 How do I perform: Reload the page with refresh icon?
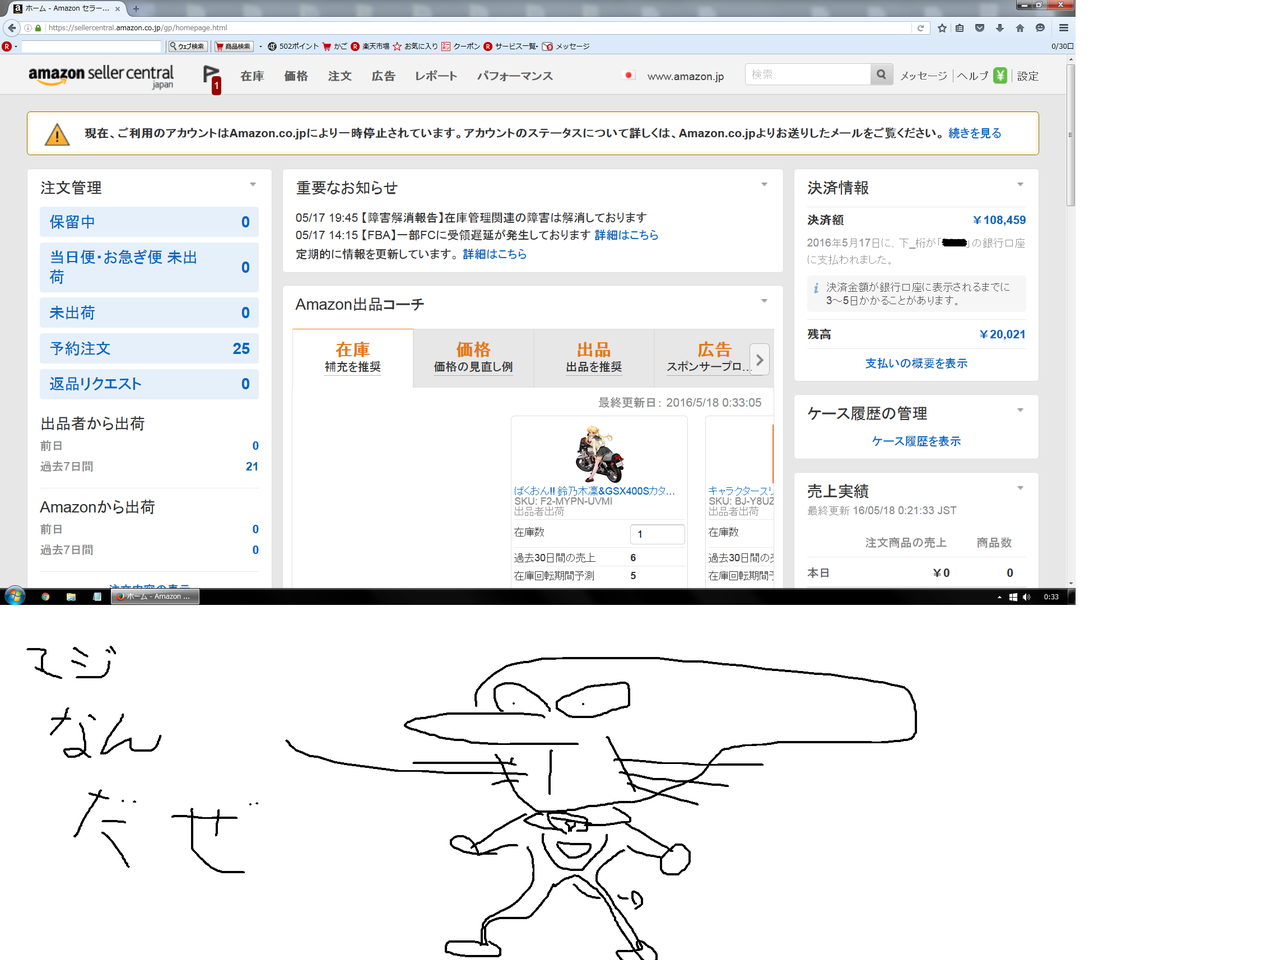(920, 28)
